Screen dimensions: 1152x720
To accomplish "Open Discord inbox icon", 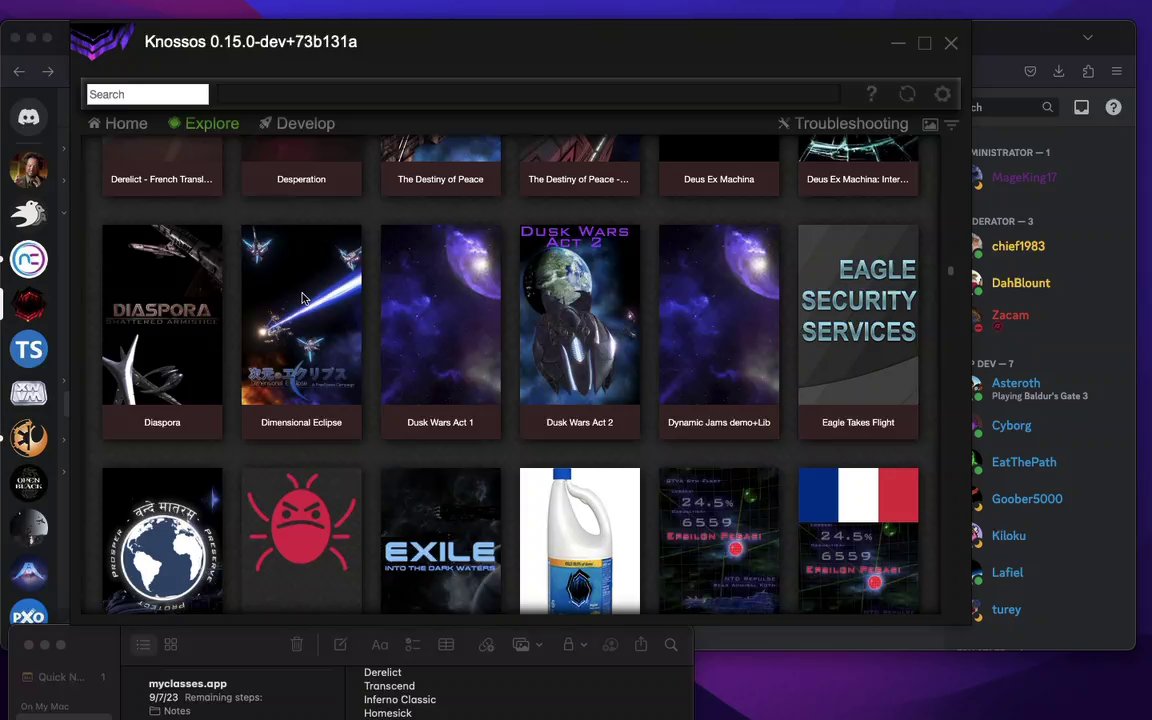I will coord(1081,107).
